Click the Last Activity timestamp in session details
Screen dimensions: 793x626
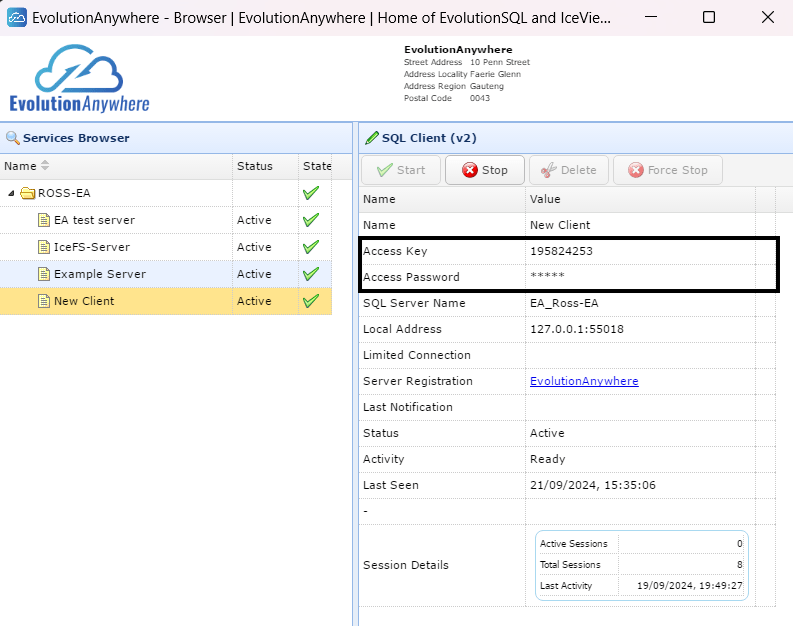[690, 586]
